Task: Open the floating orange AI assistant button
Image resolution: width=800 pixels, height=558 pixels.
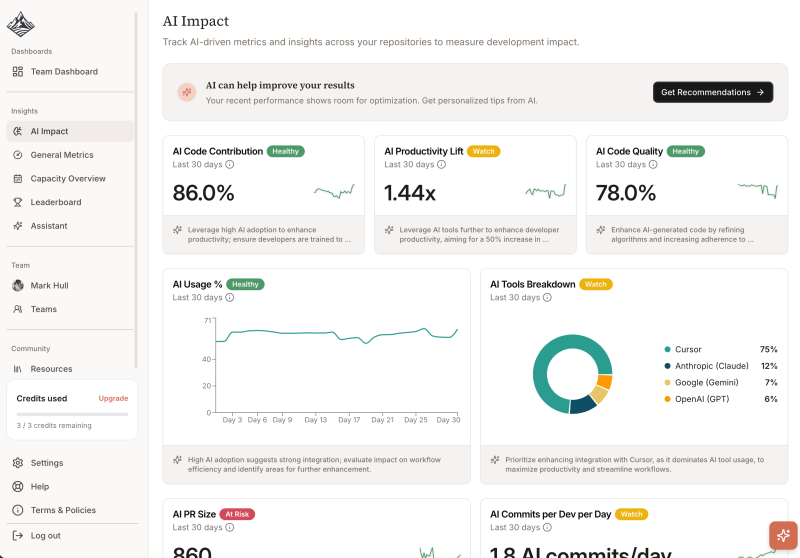Action: point(783,535)
